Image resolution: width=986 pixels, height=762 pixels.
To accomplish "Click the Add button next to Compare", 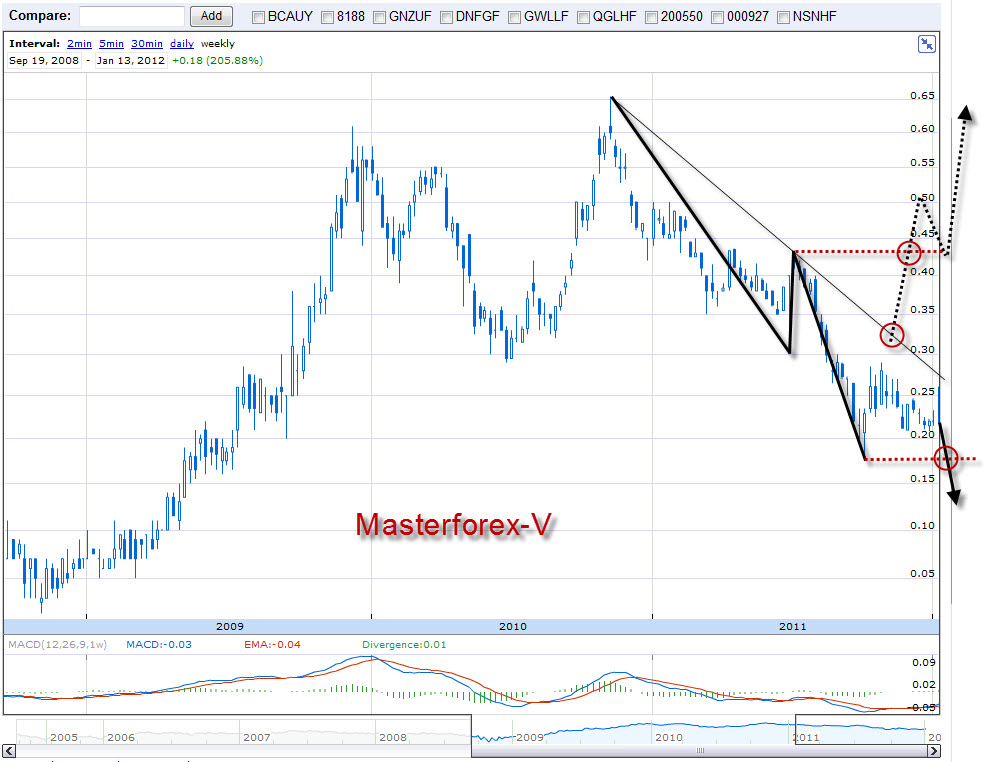I will (x=211, y=16).
